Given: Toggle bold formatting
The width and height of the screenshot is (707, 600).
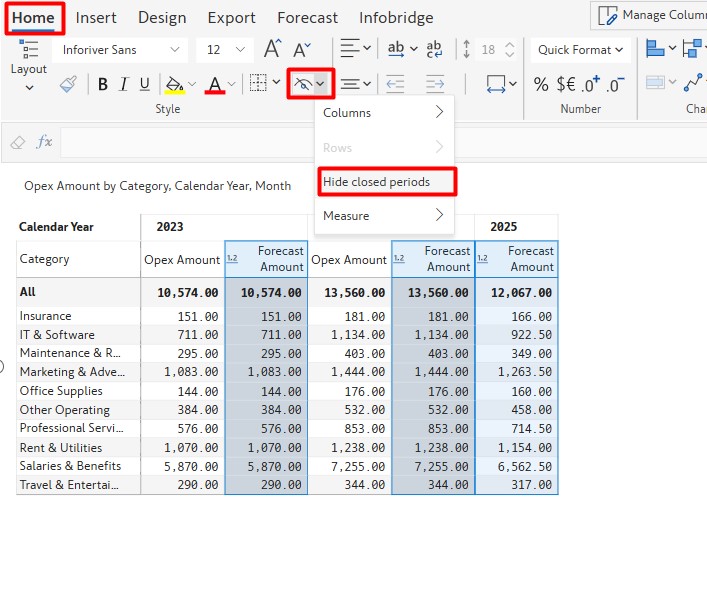Looking at the screenshot, I should 102,85.
